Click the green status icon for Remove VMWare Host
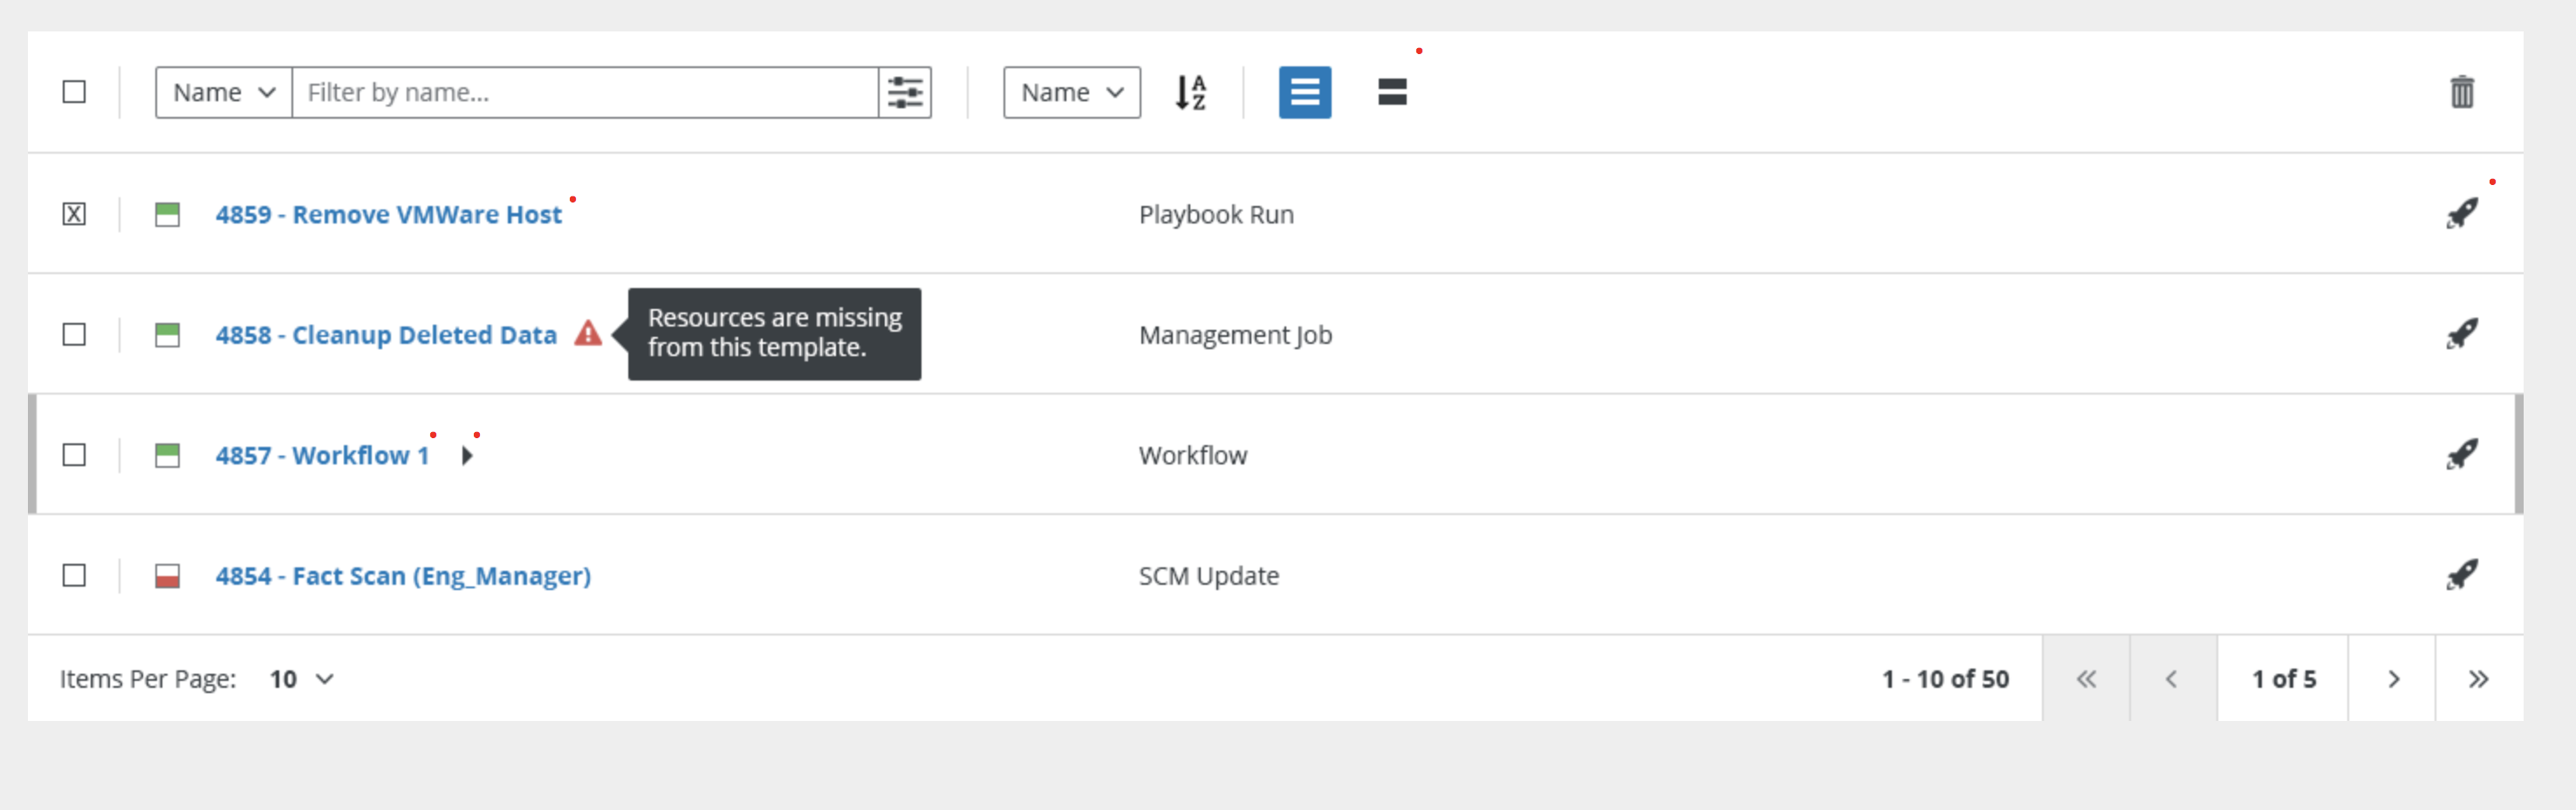2576x810 pixels. [167, 214]
